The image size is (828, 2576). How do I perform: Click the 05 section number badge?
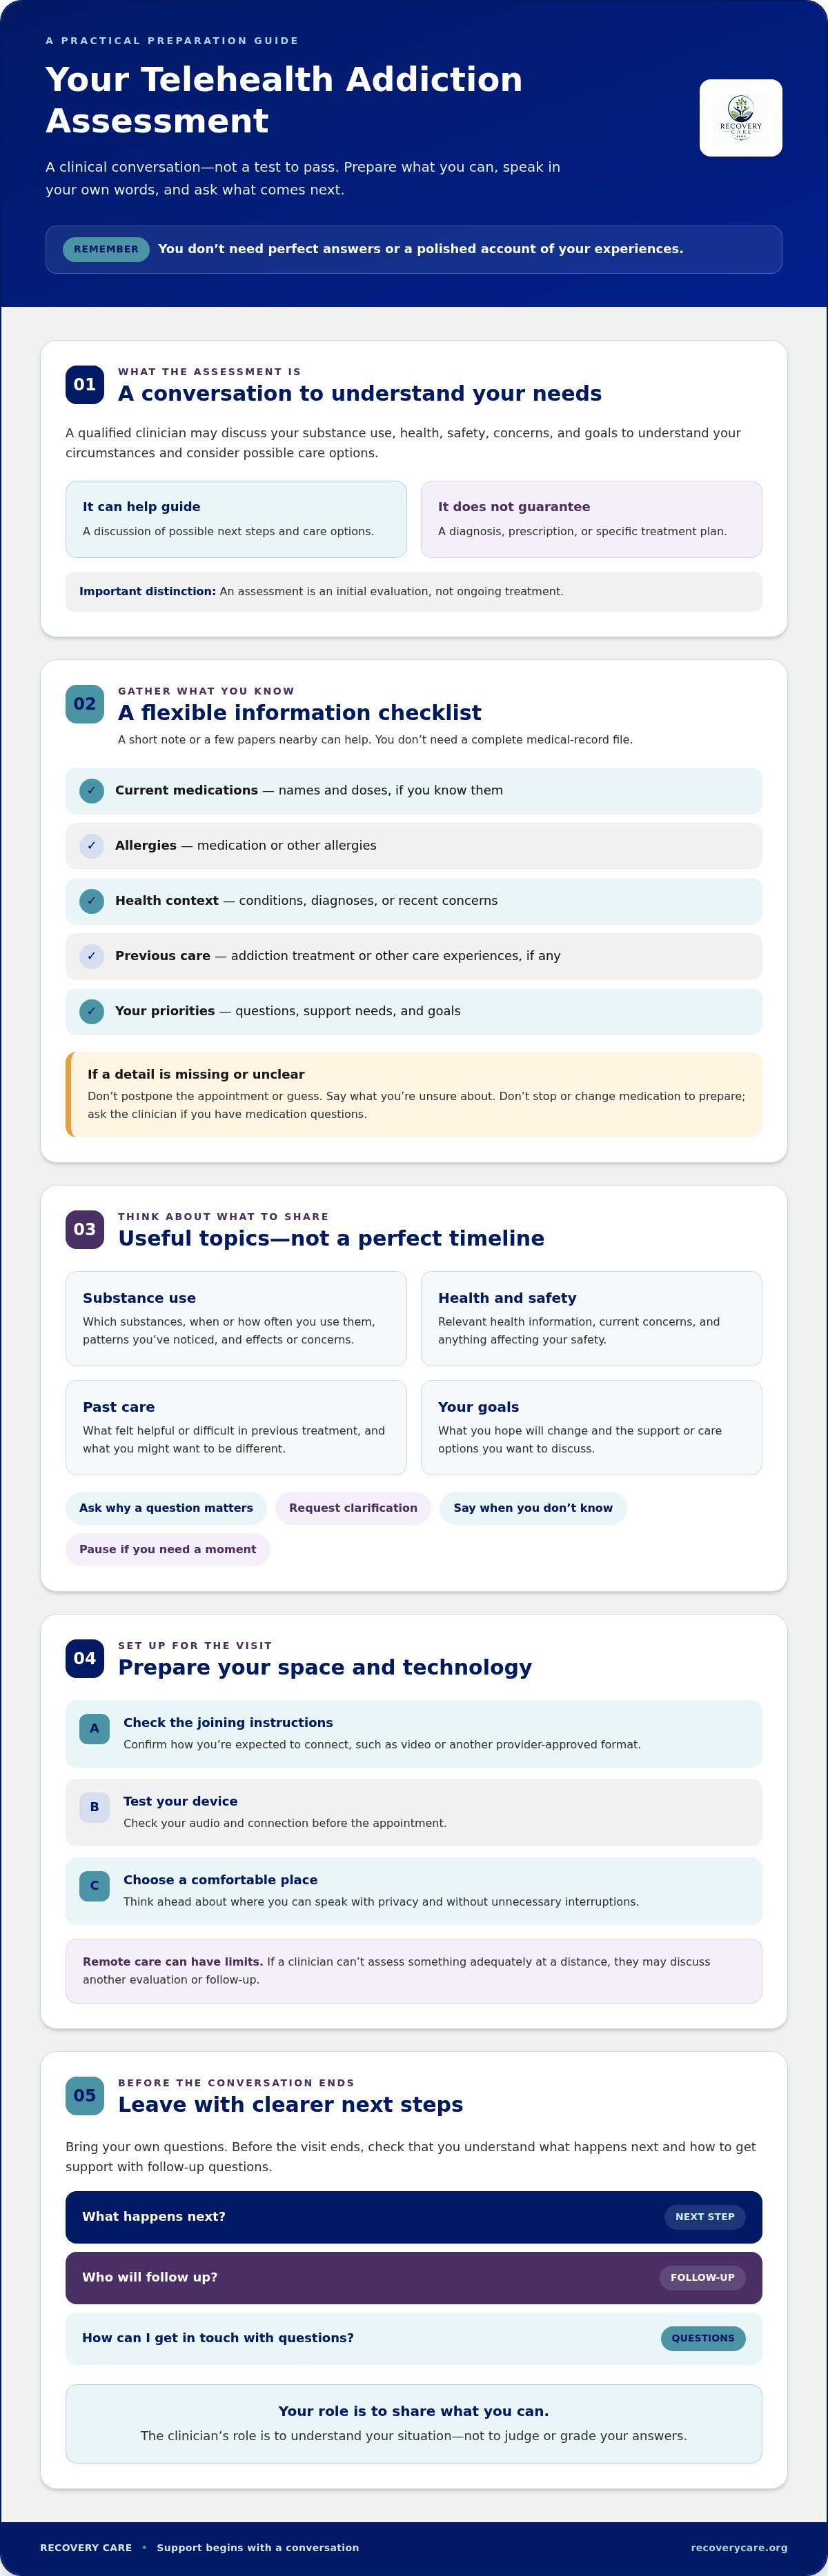click(x=85, y=2096)
